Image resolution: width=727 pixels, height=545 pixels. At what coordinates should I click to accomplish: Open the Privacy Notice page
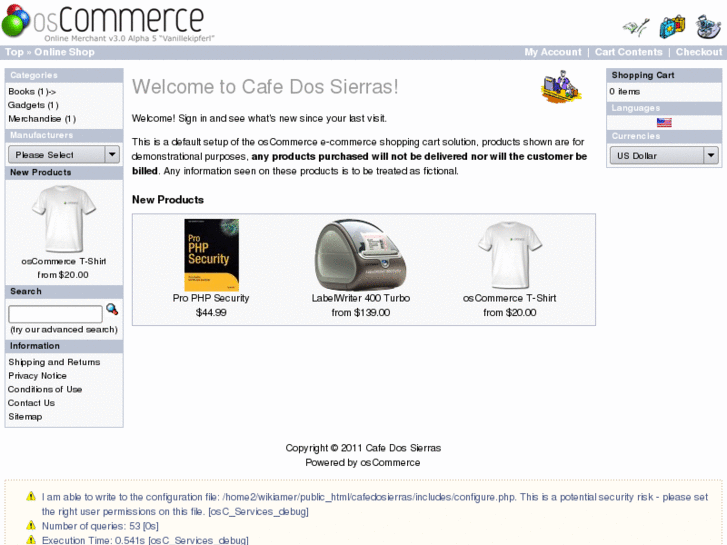click(37, 376)
